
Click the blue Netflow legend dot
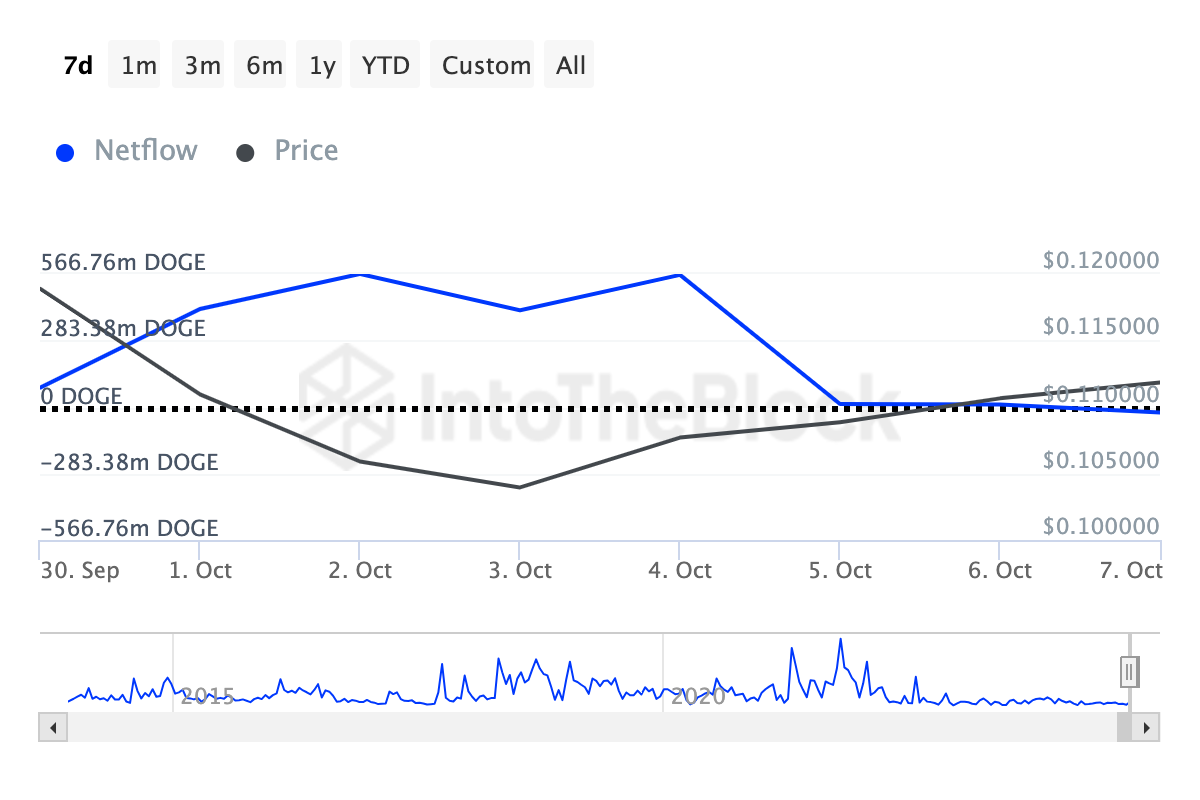(x=66, y=153)
